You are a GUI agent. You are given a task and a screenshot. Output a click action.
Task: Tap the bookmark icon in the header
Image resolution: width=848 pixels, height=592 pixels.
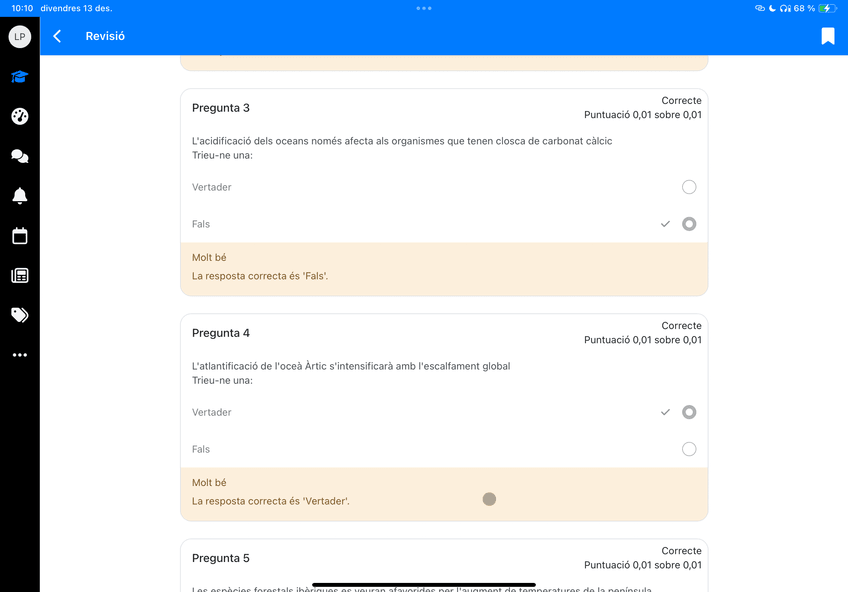pyautogui.click(x=827, y=36)
